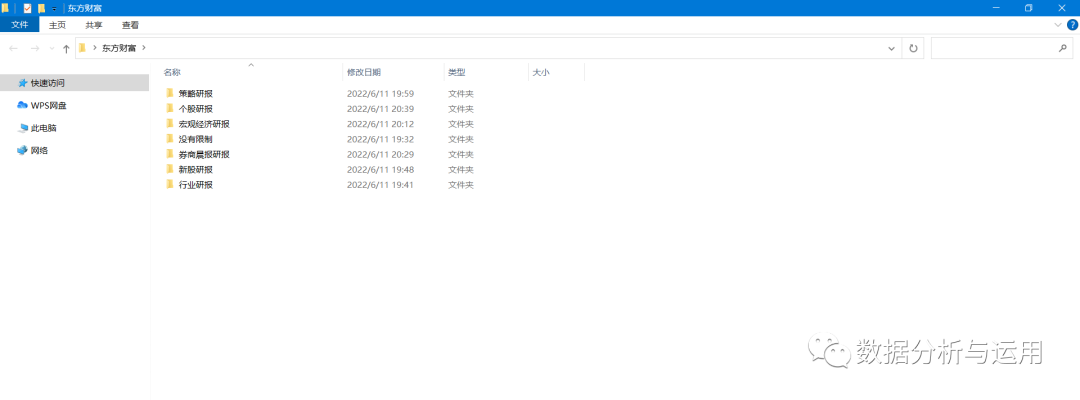The width and height of the screenshot is (1080, 400).
Task: Select the 没有限制 folder name
Action: tap(196, 139)
